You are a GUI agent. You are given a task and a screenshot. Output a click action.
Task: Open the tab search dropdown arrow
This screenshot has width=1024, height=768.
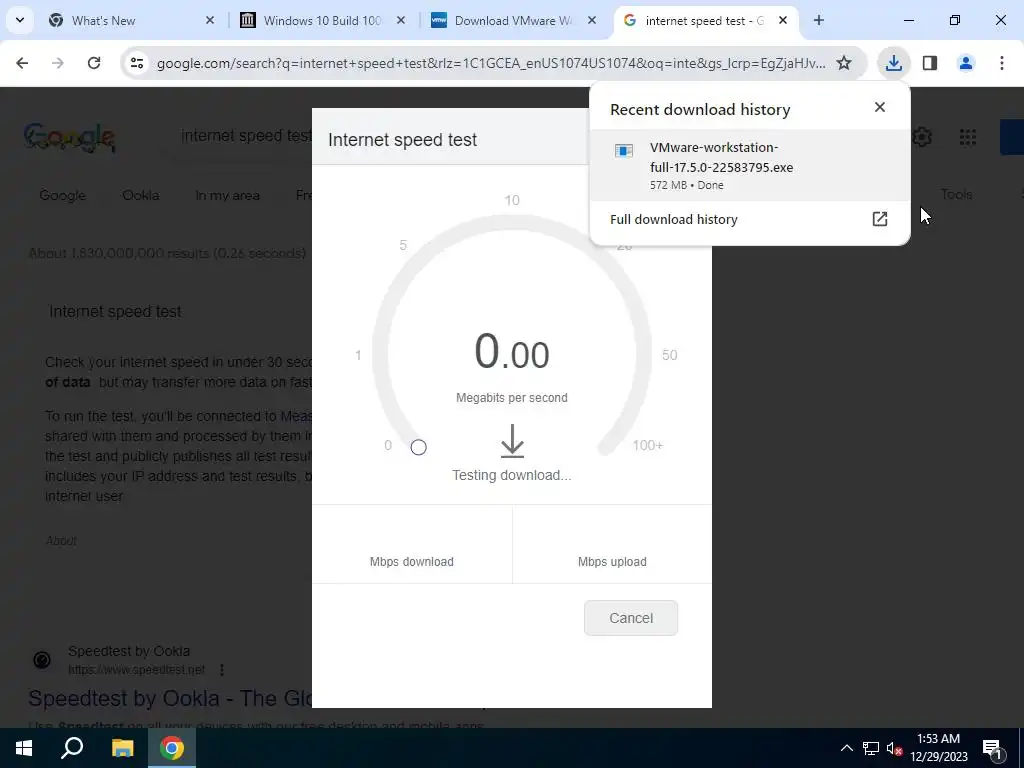click(x=20, y=20)
